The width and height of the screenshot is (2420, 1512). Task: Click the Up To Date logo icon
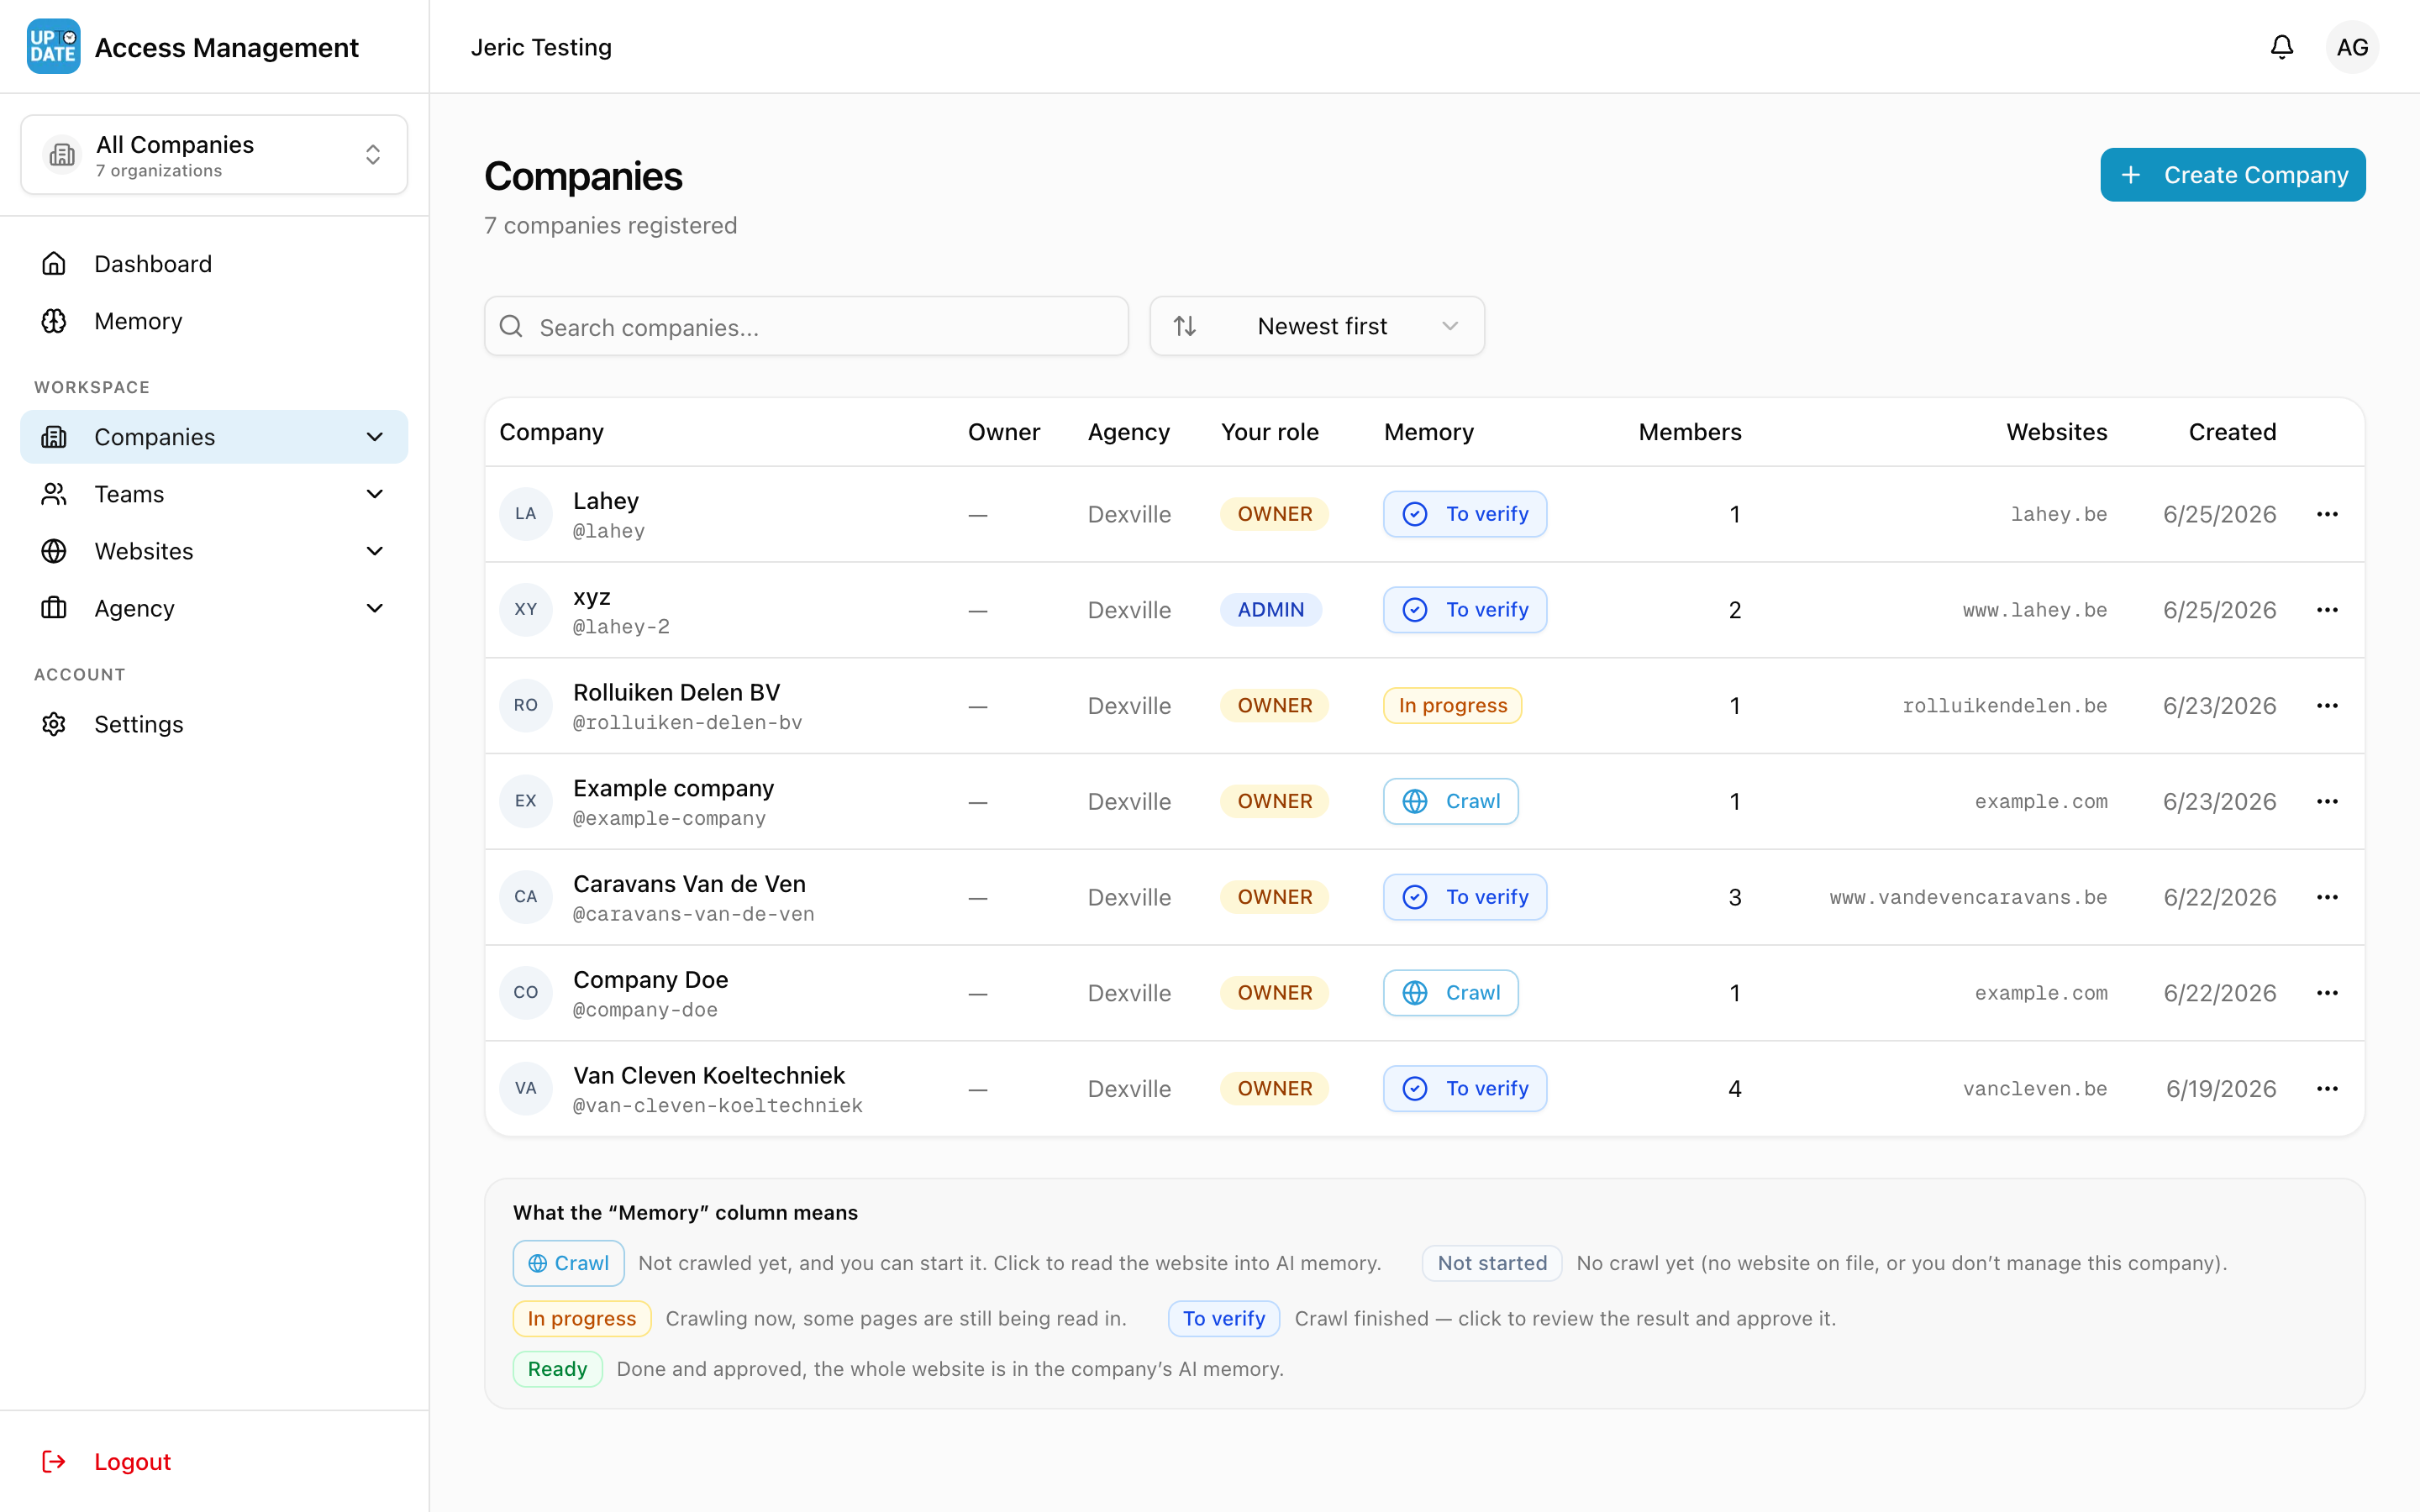[53, 47]
